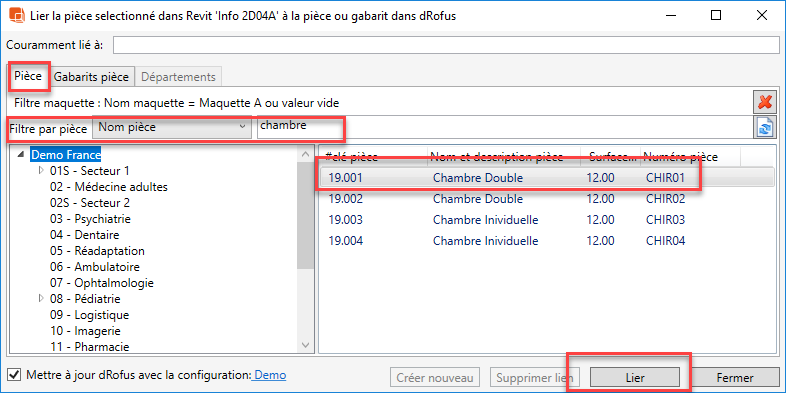Select room row 19.003 Chambre Inividuelle
This screenshot has width=786, height=393.
(x=546, y=220)
